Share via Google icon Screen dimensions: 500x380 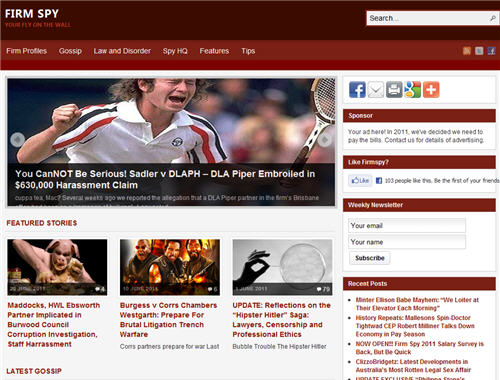tap(413, 90)
